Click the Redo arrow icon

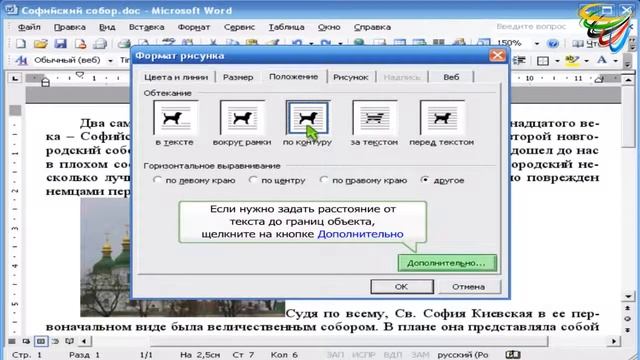click(326, 43)
